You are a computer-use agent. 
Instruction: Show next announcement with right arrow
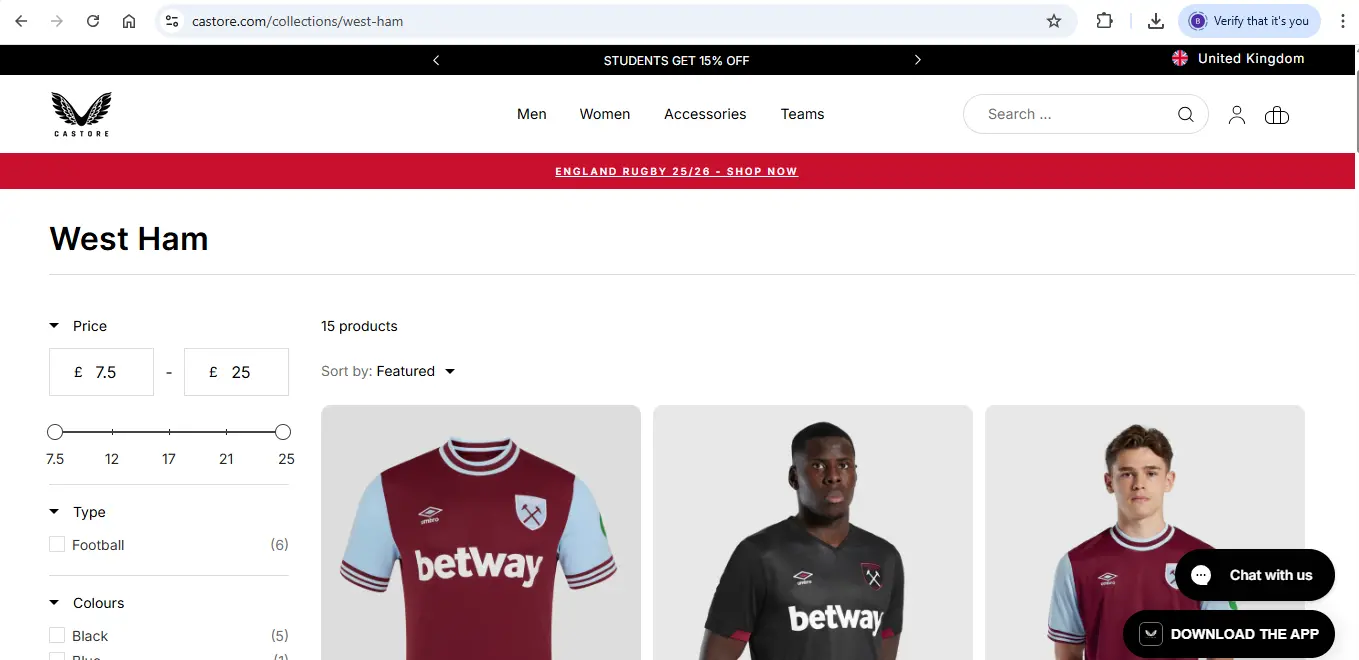point(918,60)
